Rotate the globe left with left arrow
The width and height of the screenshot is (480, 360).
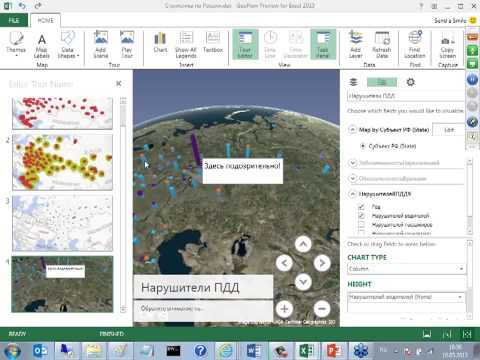(284, 263)
